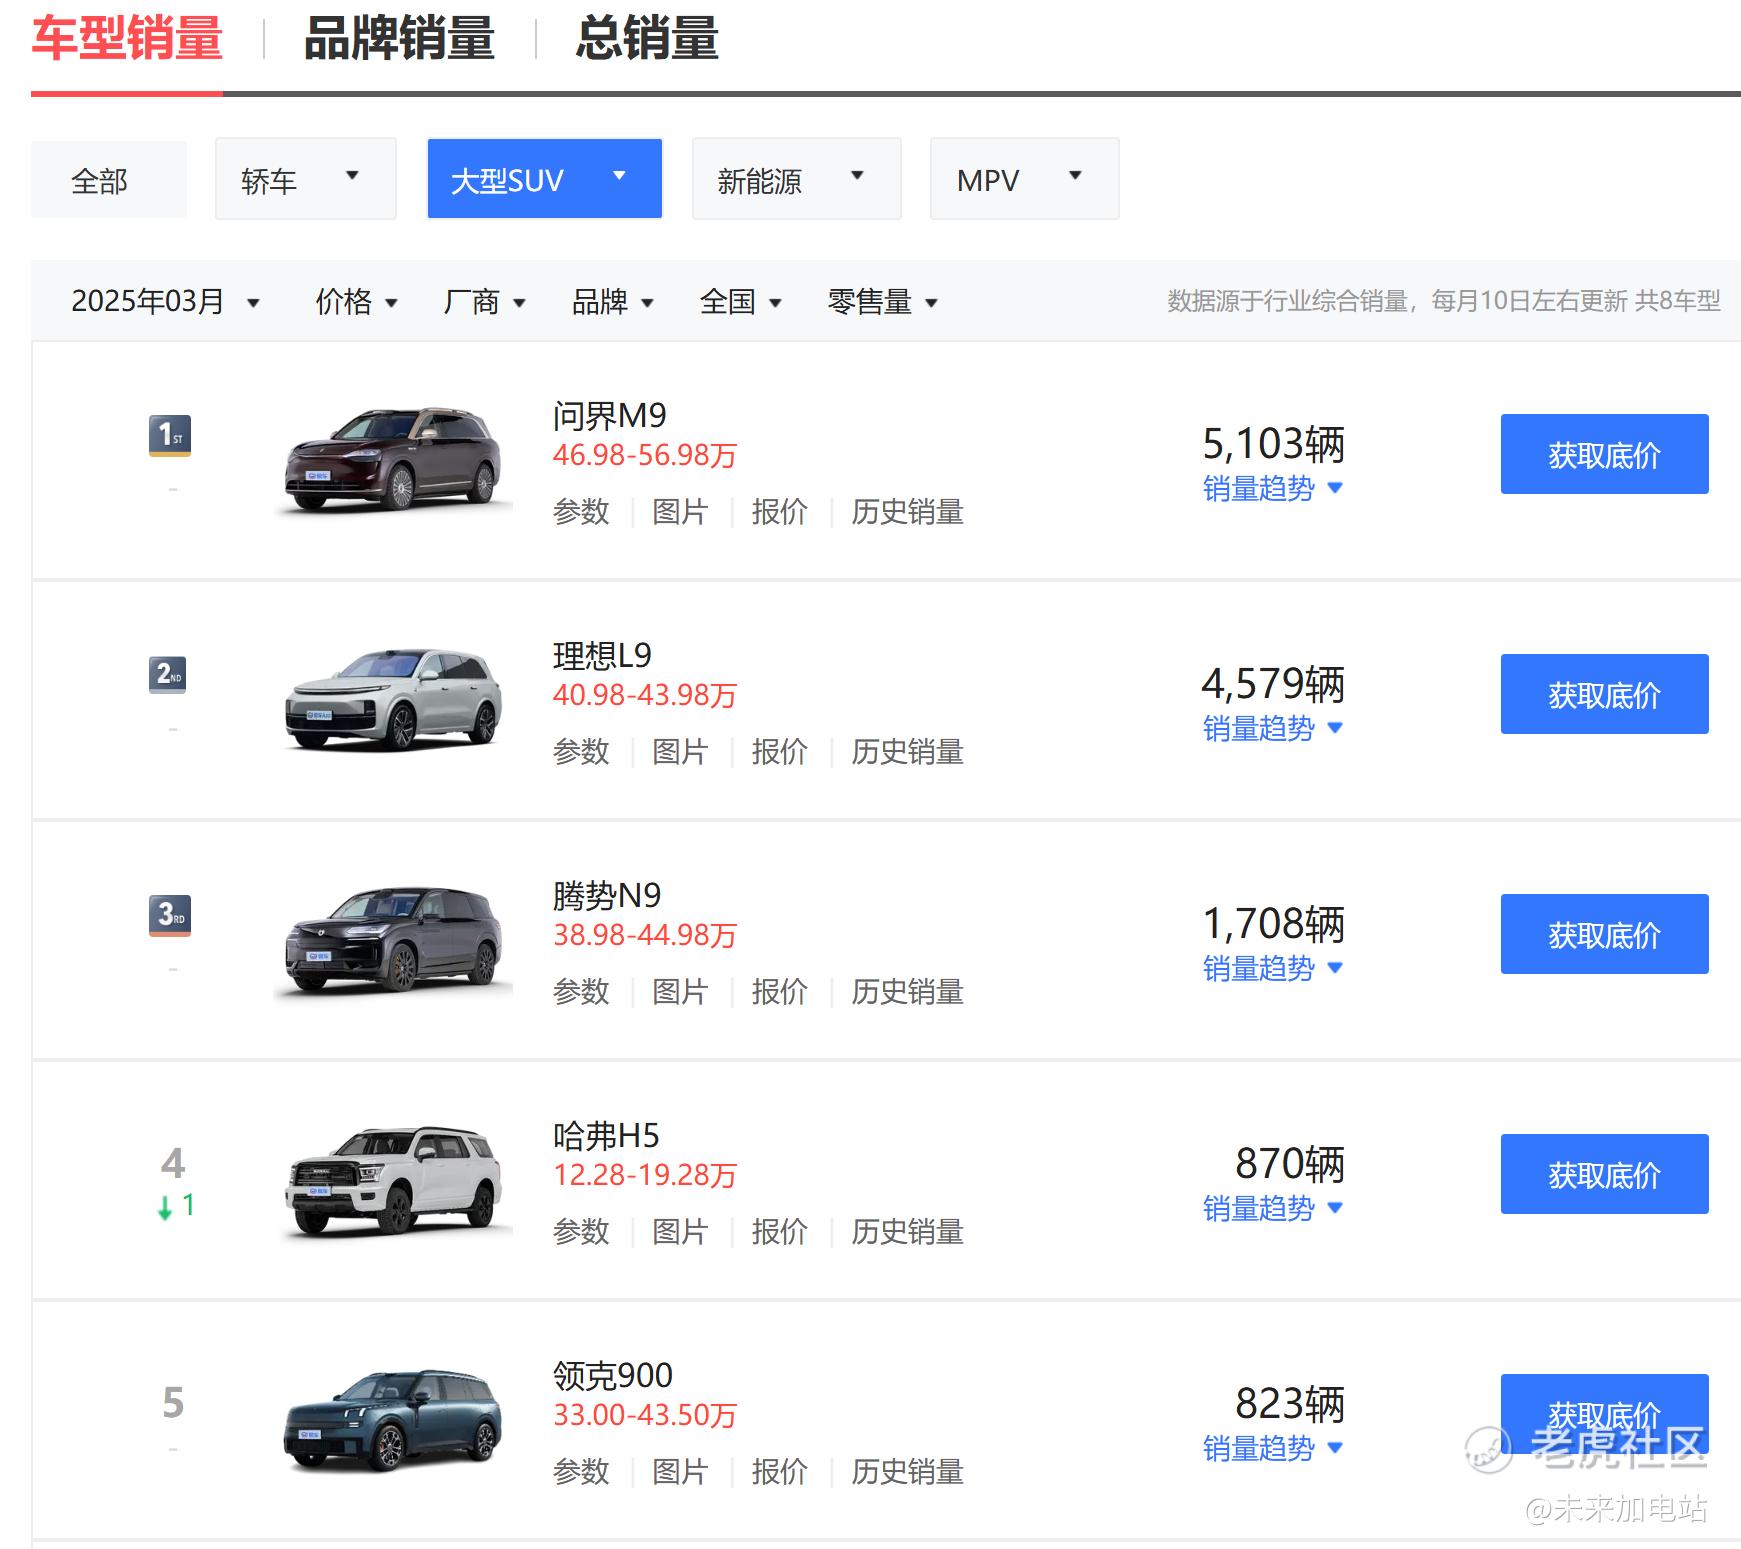
Task: Expand the 新能源 category dropdown
Action: (797, 179)
